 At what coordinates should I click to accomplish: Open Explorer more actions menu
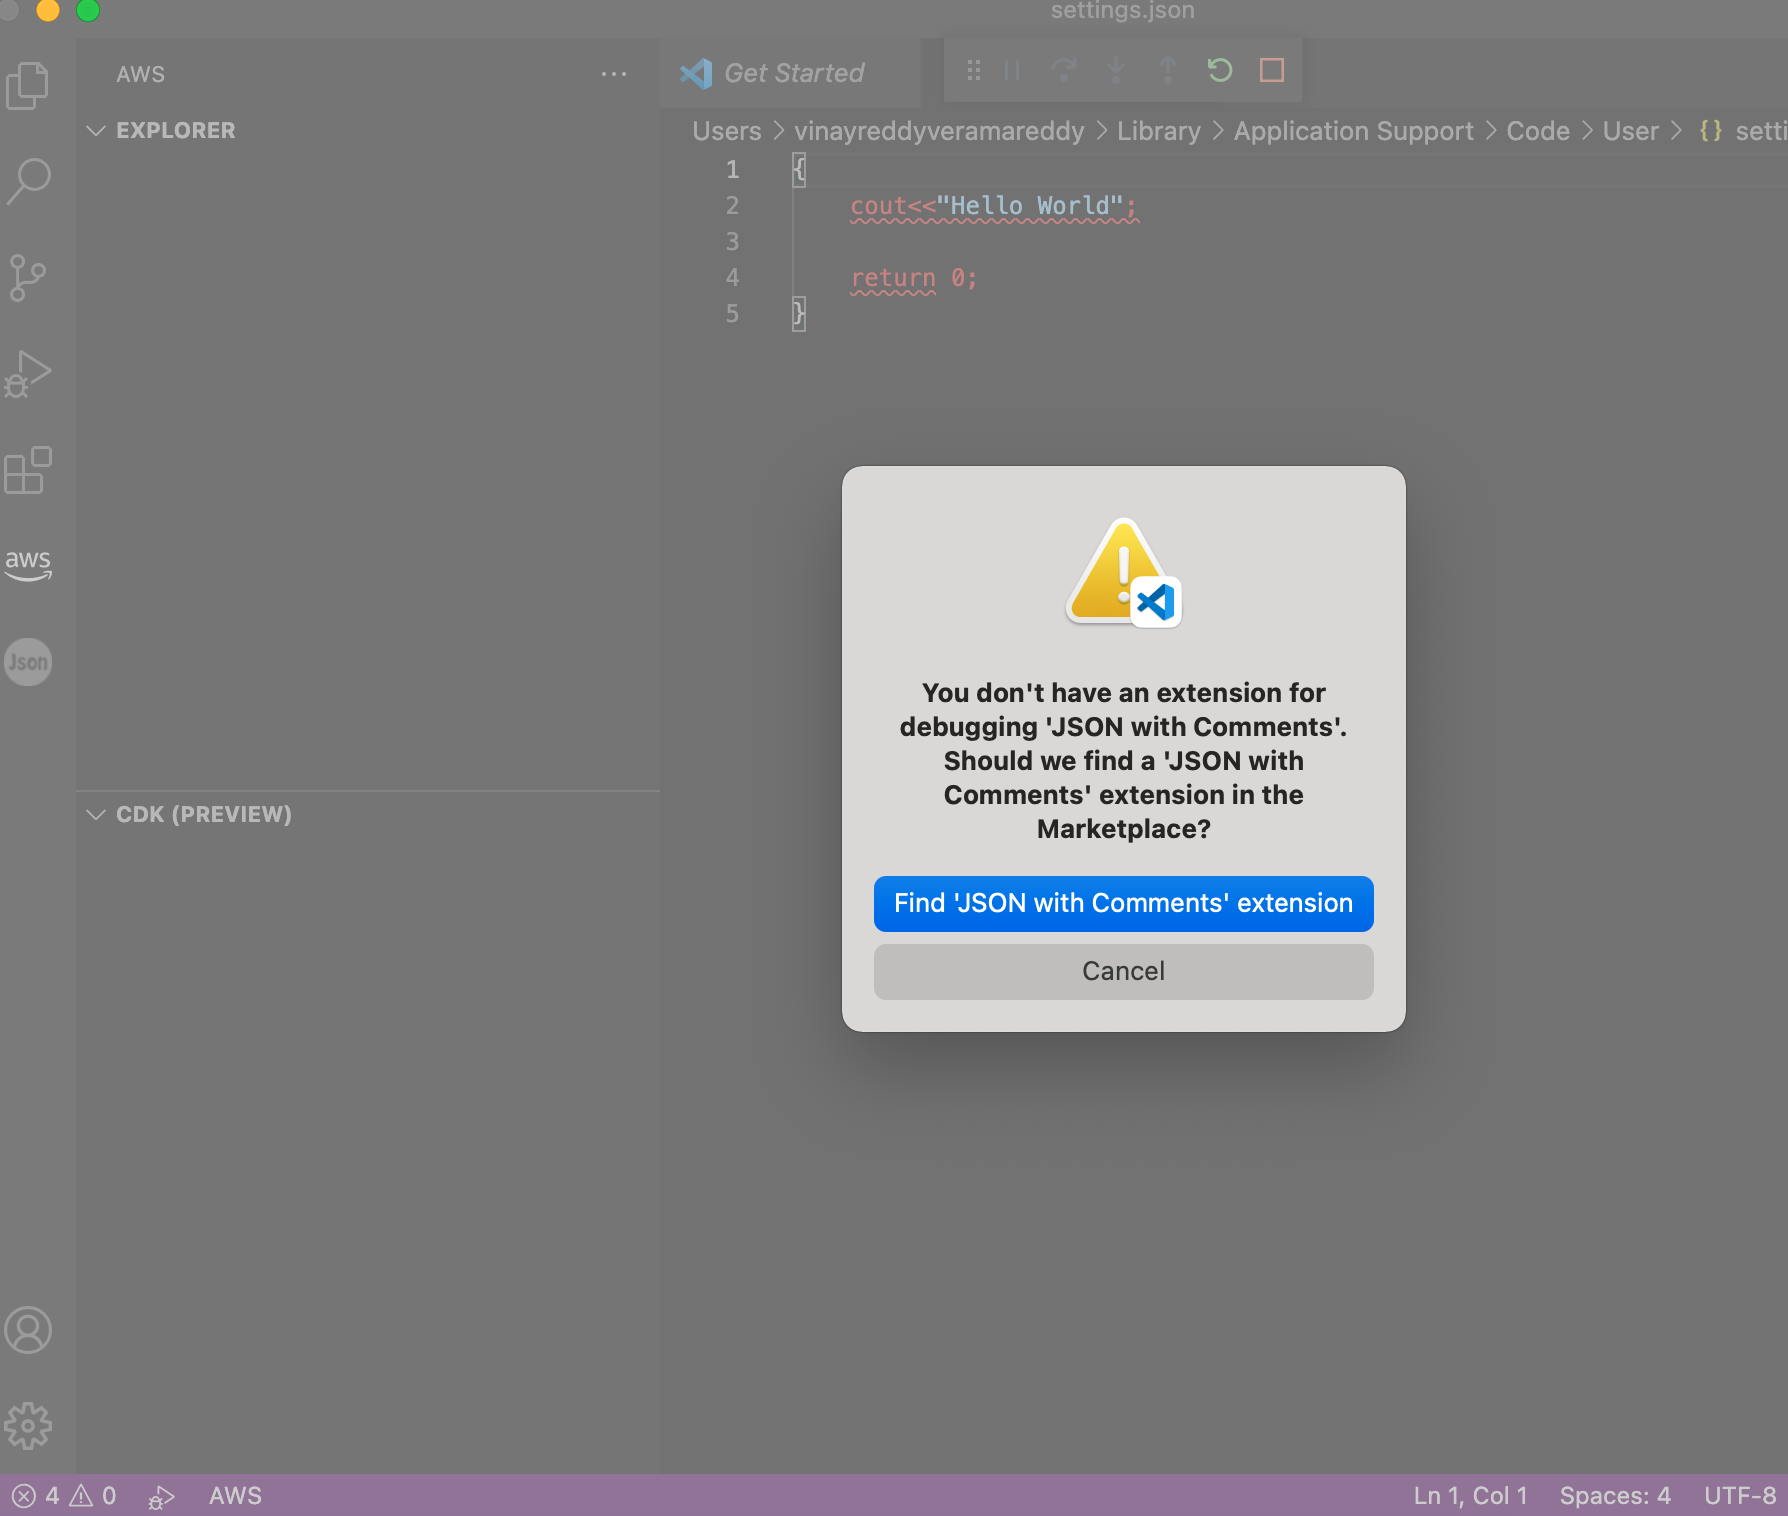(x=614, y=74)
